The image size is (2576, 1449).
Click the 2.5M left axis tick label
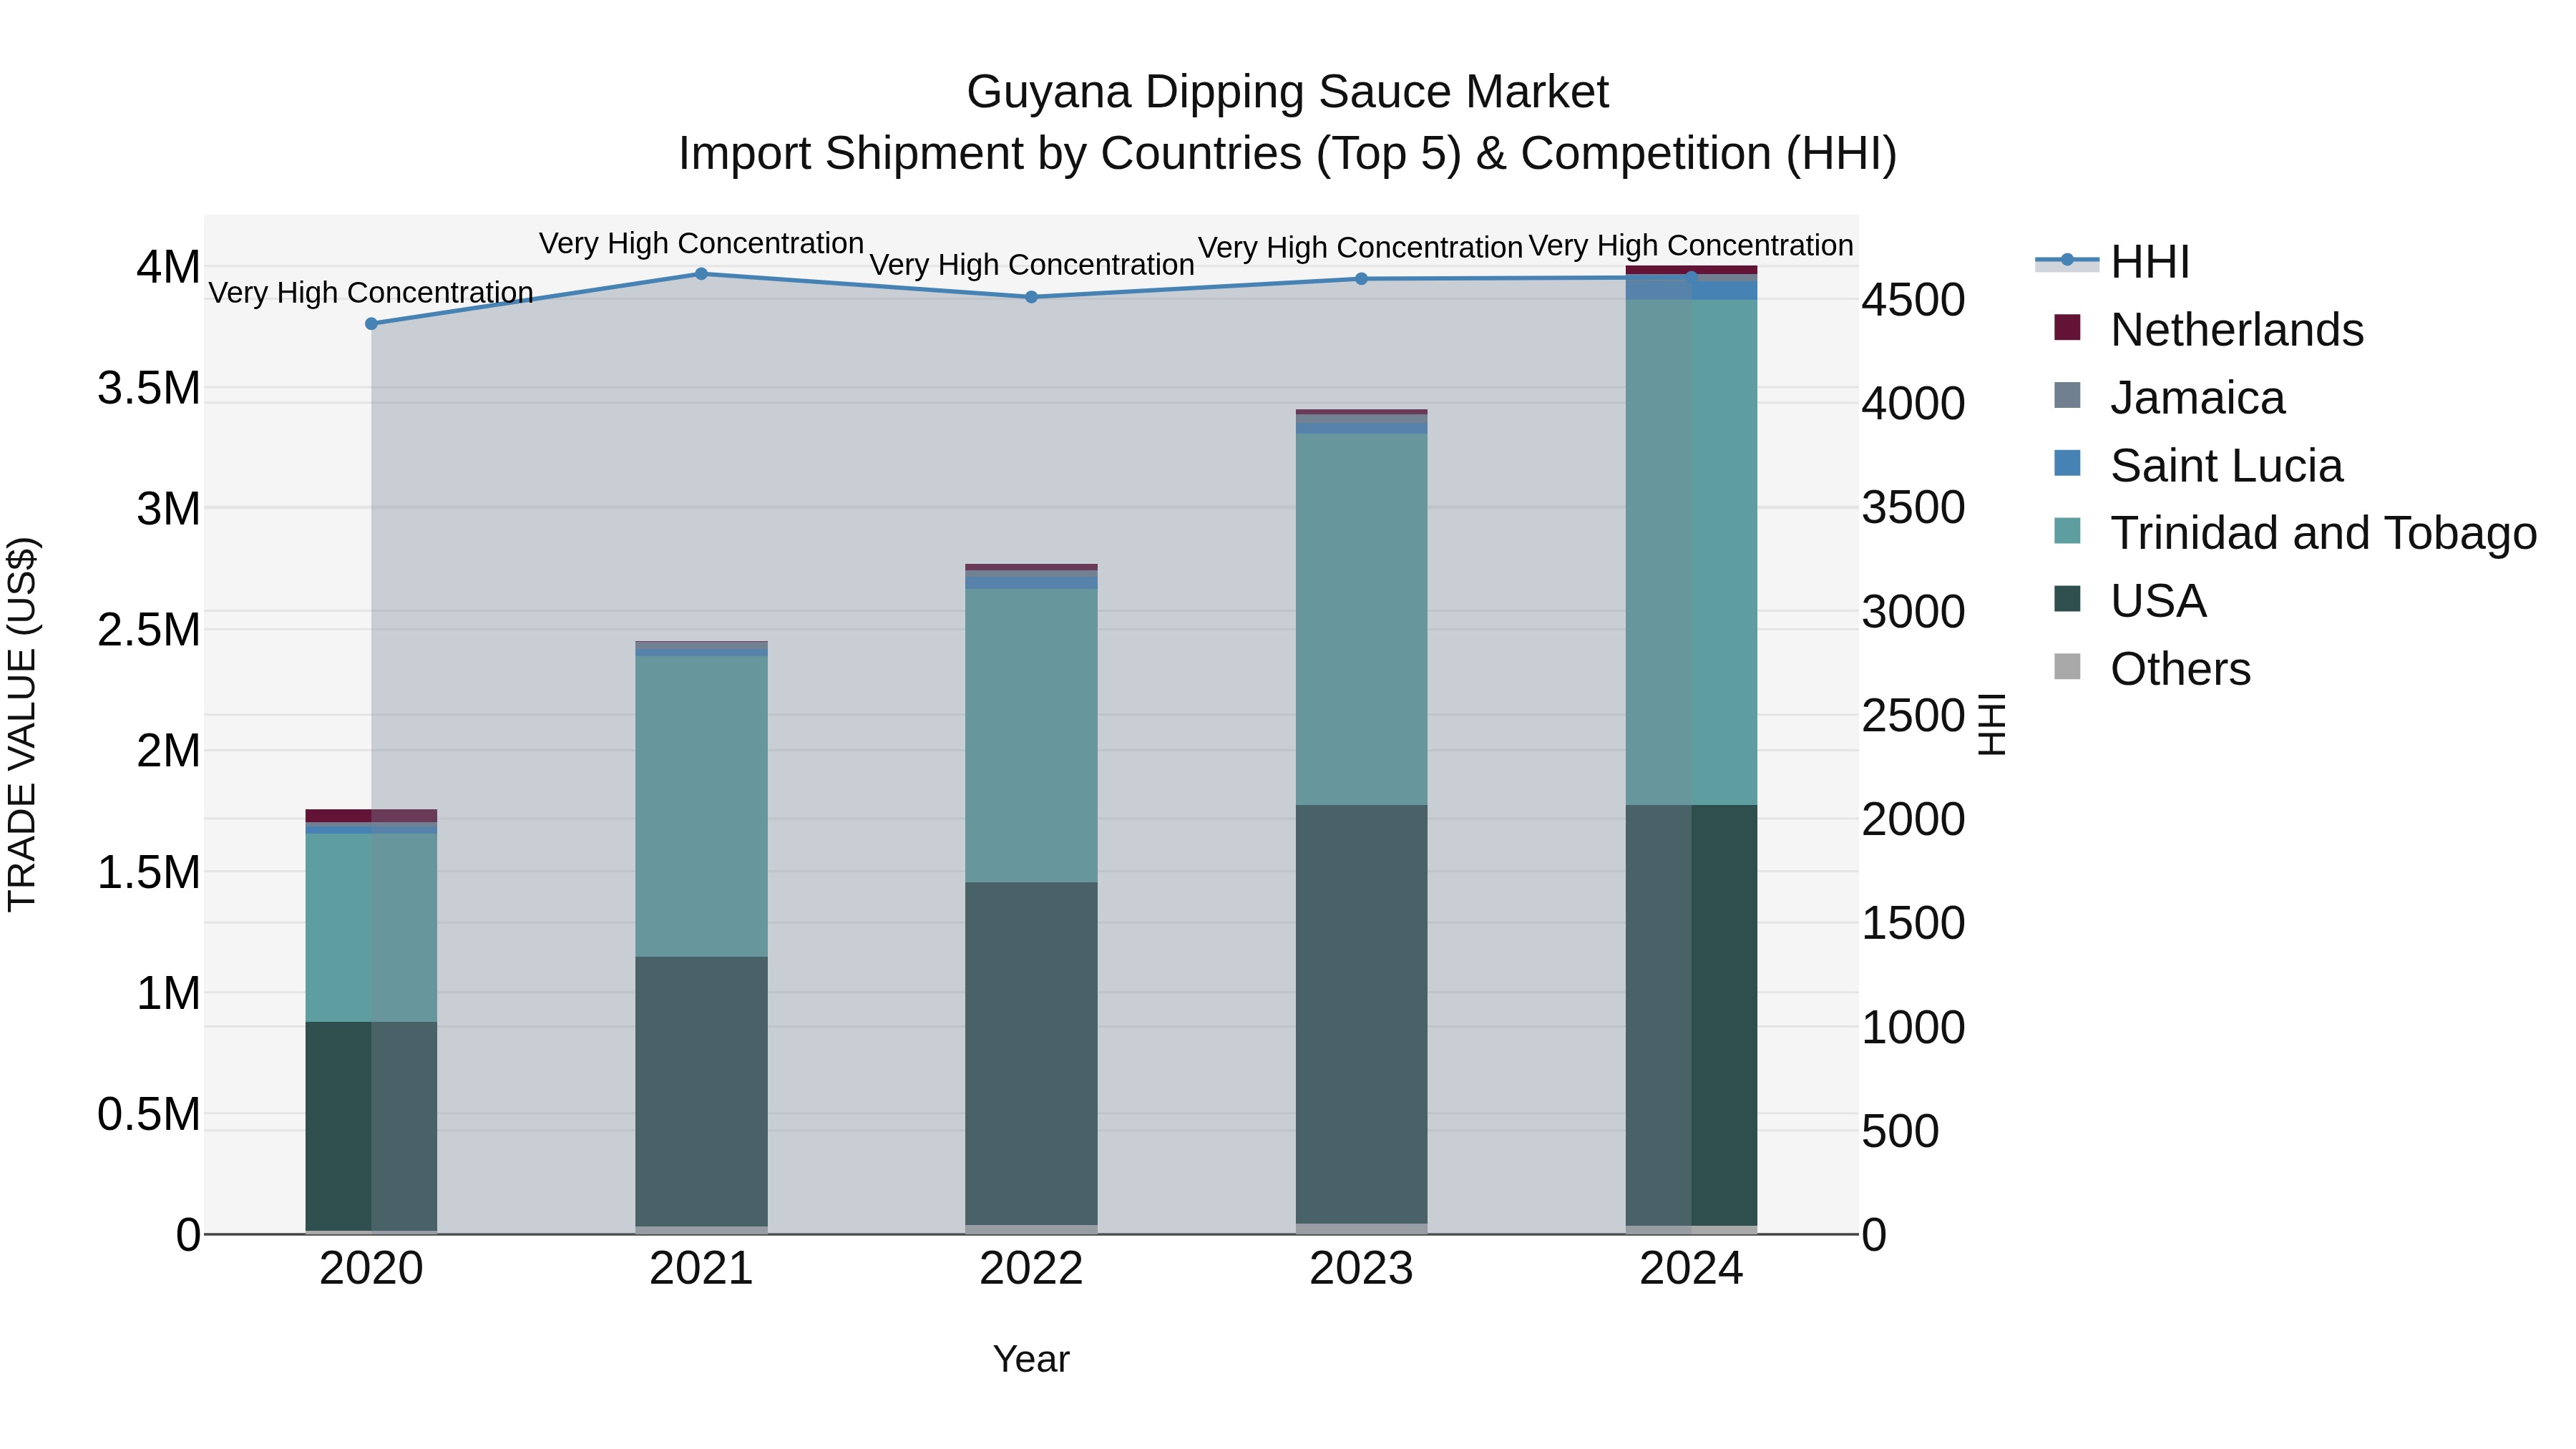click(x=149, y=630)
